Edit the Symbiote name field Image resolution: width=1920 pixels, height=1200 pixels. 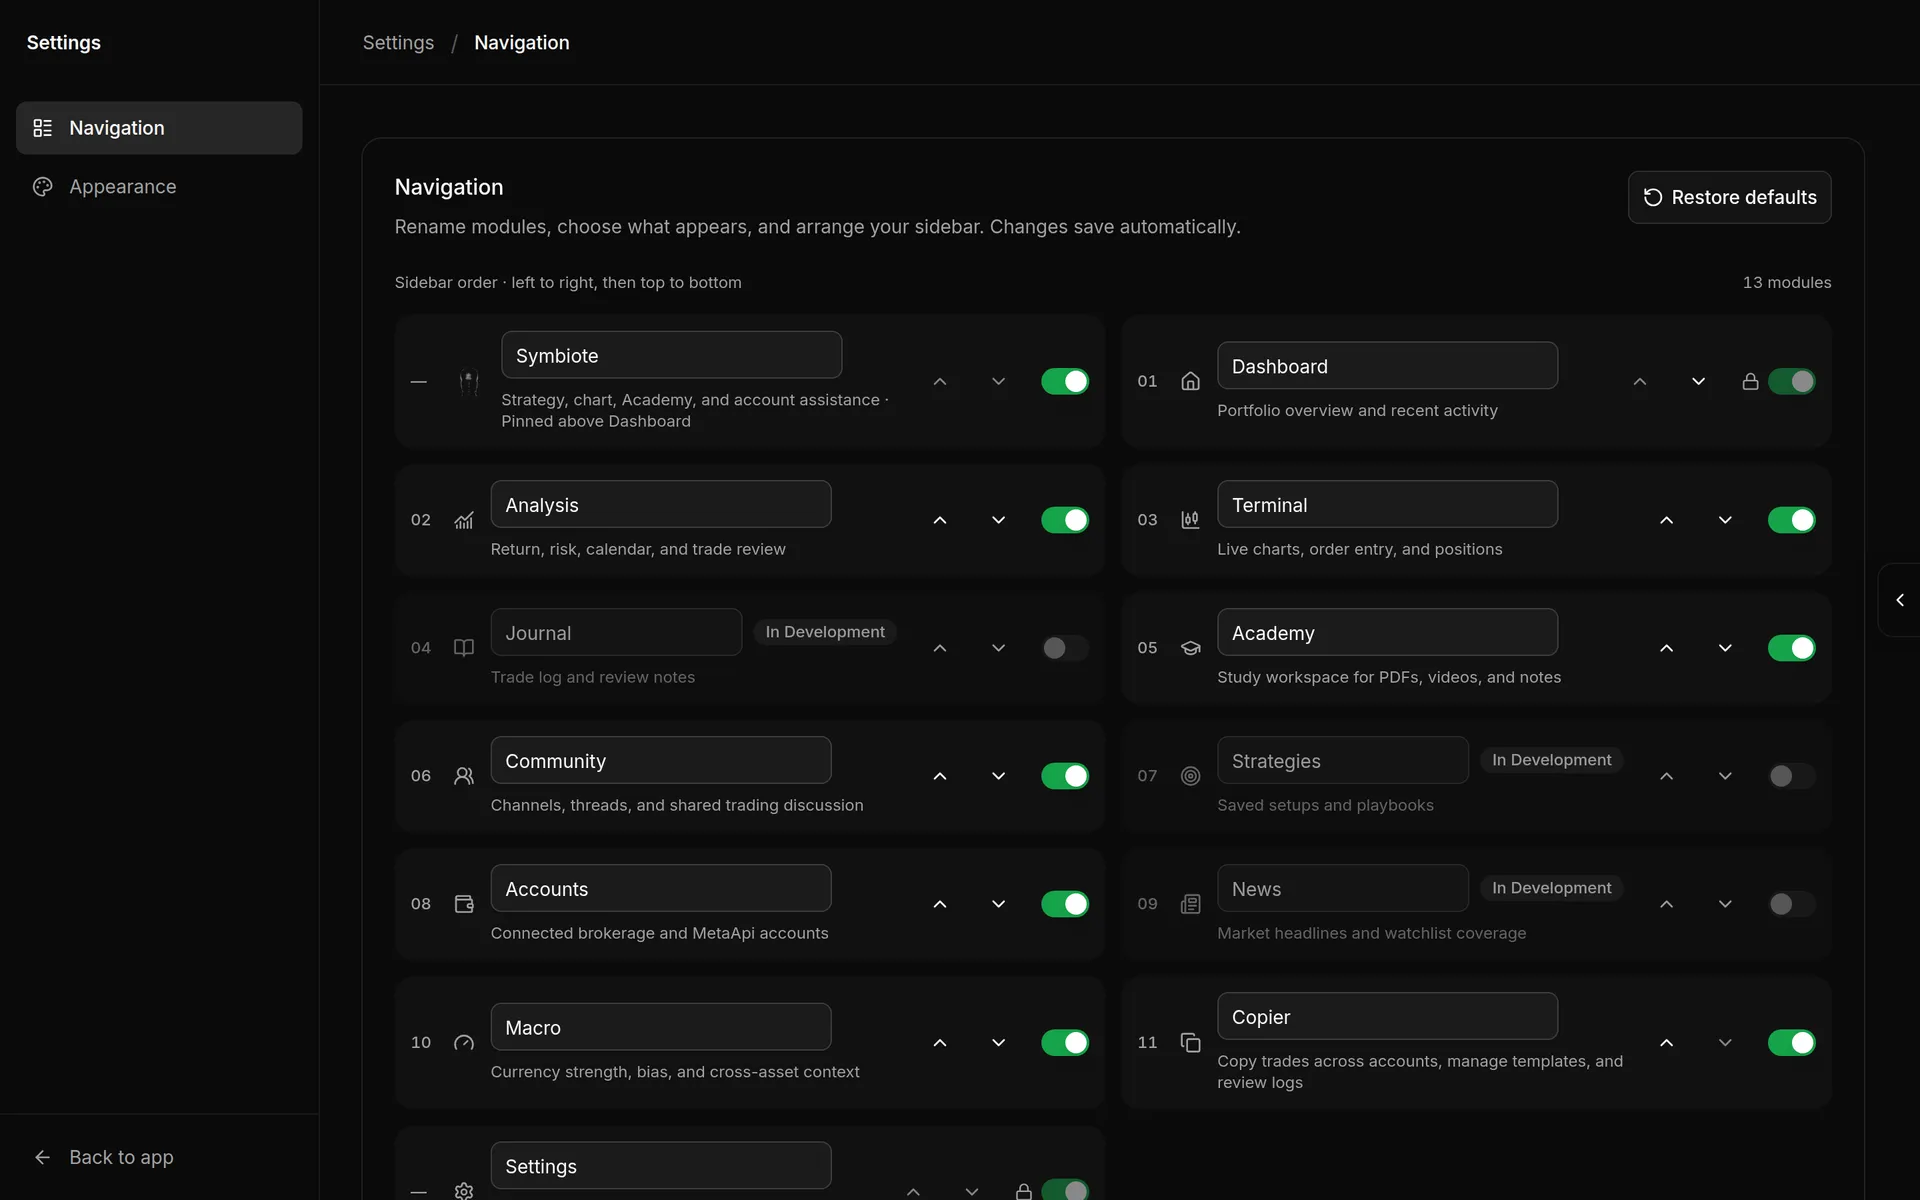click(671, 355)
